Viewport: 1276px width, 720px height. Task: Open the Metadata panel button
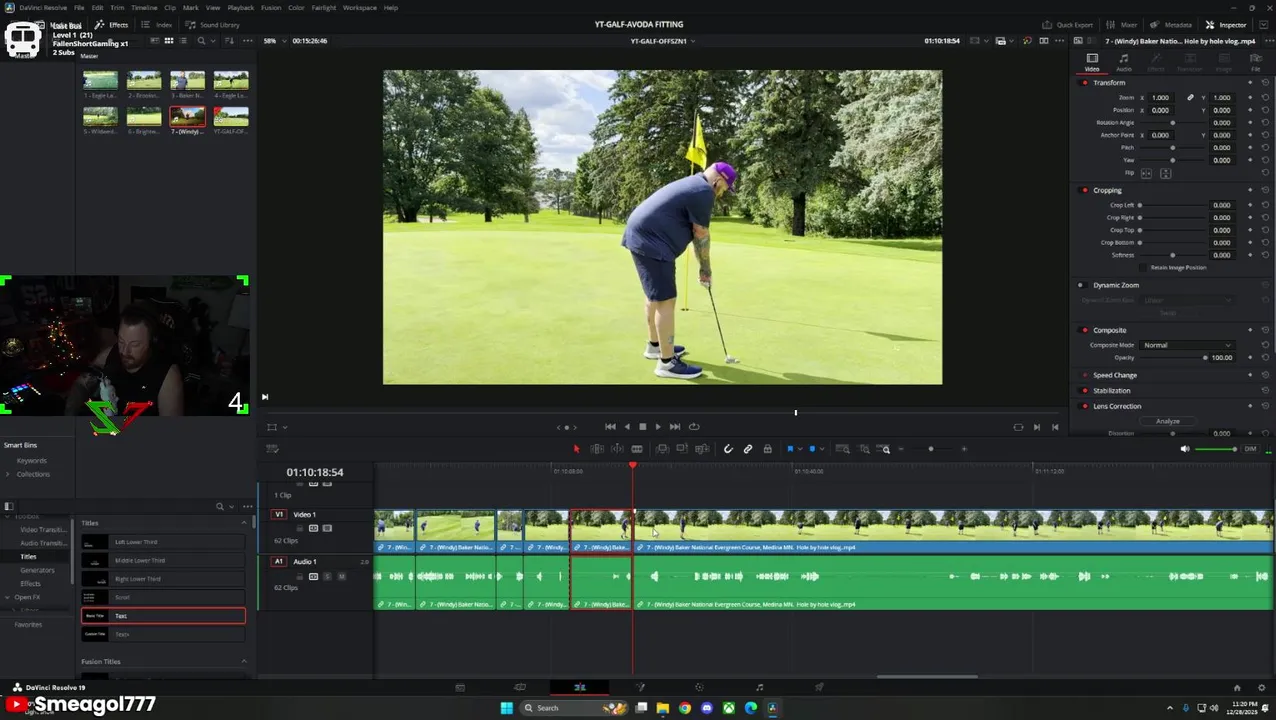tap(1172, 25)
